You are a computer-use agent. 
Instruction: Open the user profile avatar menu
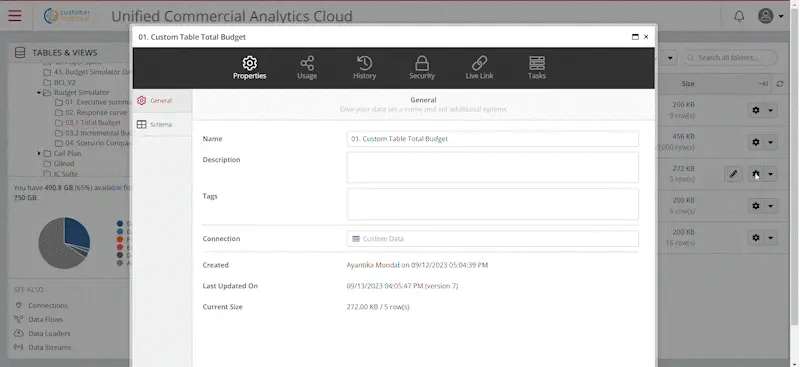770,16
